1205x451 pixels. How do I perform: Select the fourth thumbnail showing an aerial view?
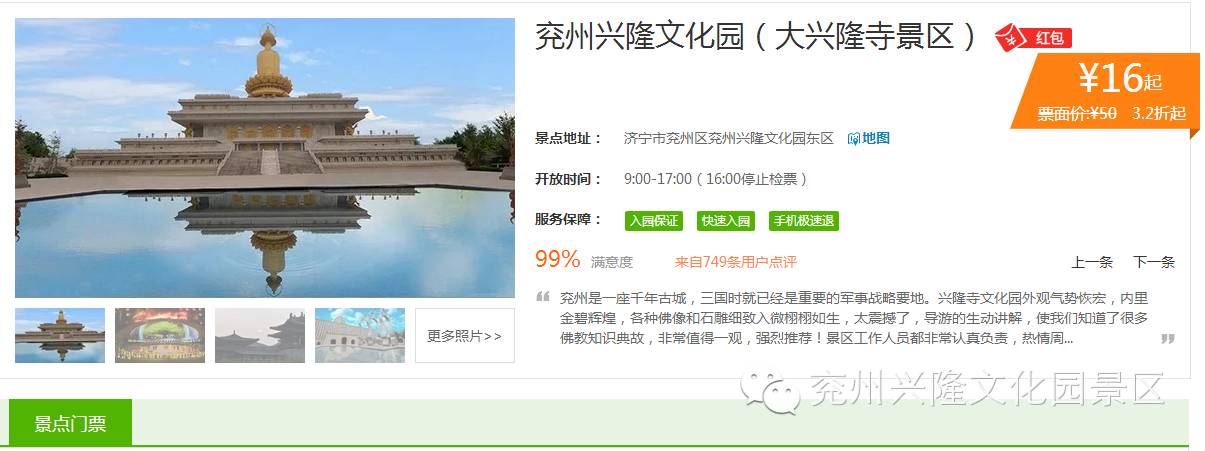pyautogui.click(x=360, y=335)
